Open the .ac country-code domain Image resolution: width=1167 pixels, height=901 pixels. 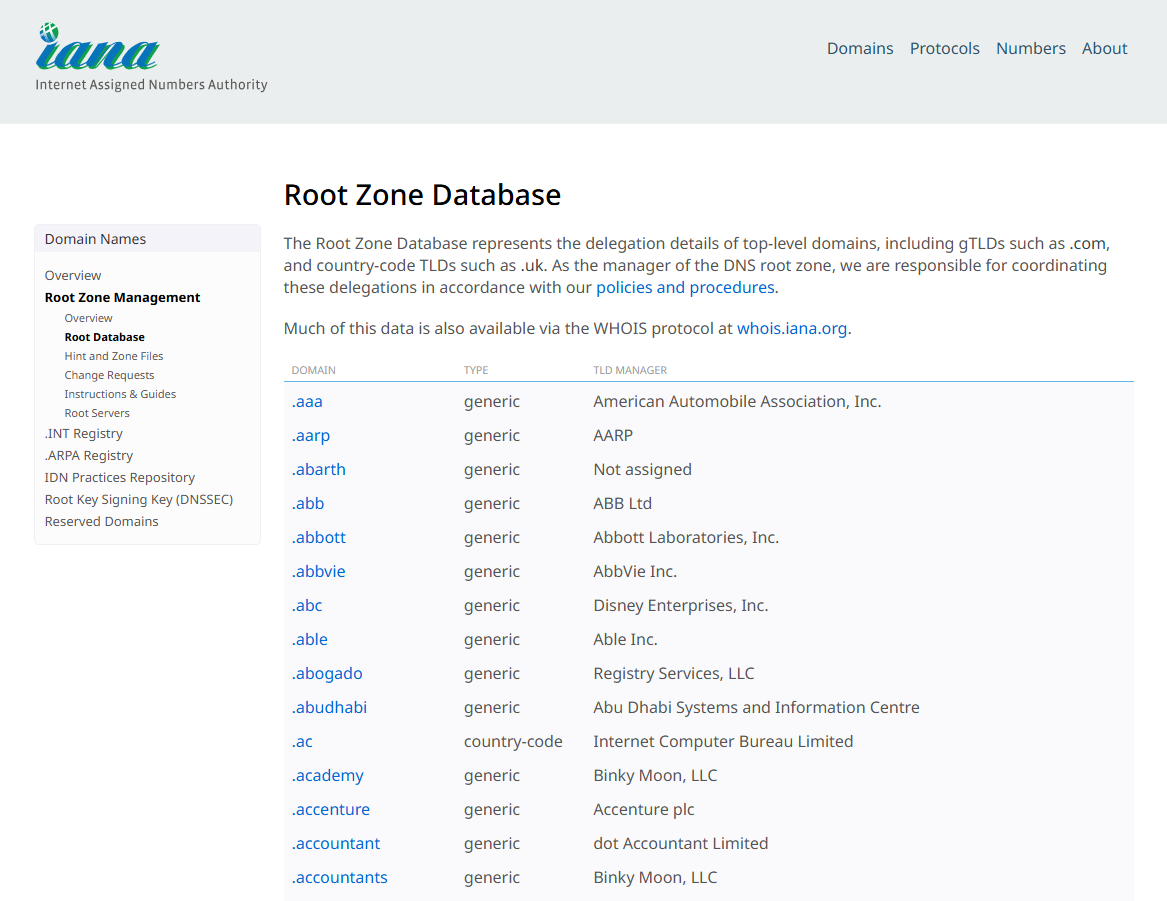302,741
